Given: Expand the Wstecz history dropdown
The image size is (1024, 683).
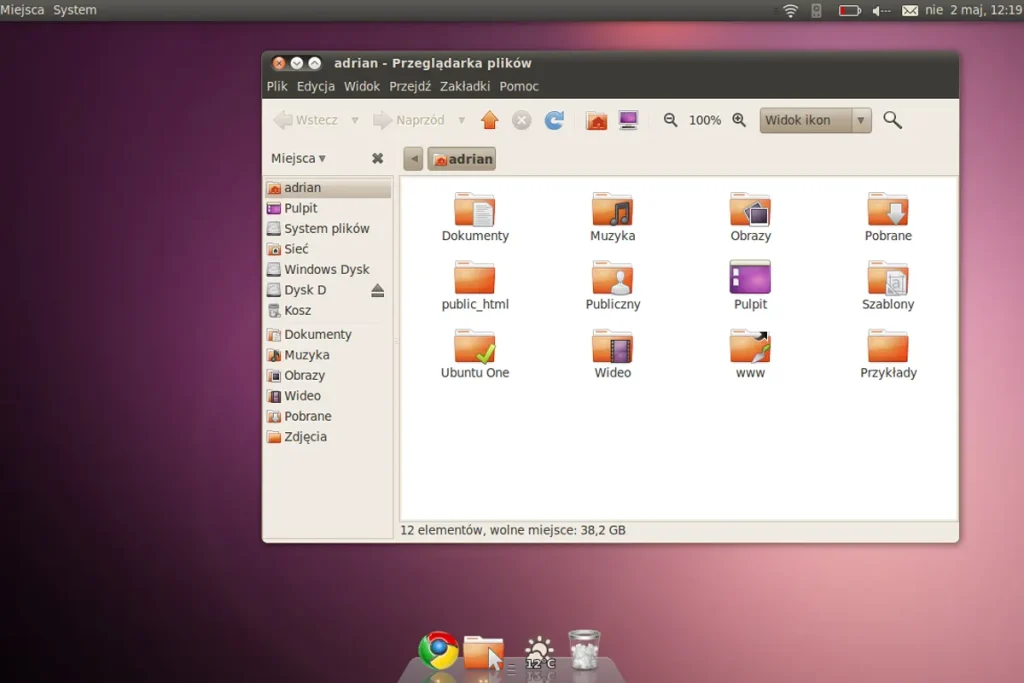Looking at the screenshot, I should click(x=355, y=120).
